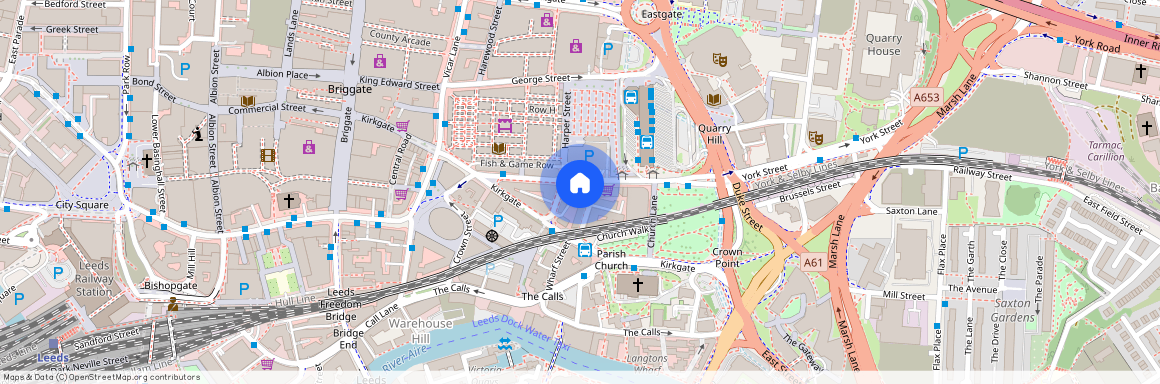Select the Quarry House label
This screenshot has height=384, width=1160.
tap(884, 44)
